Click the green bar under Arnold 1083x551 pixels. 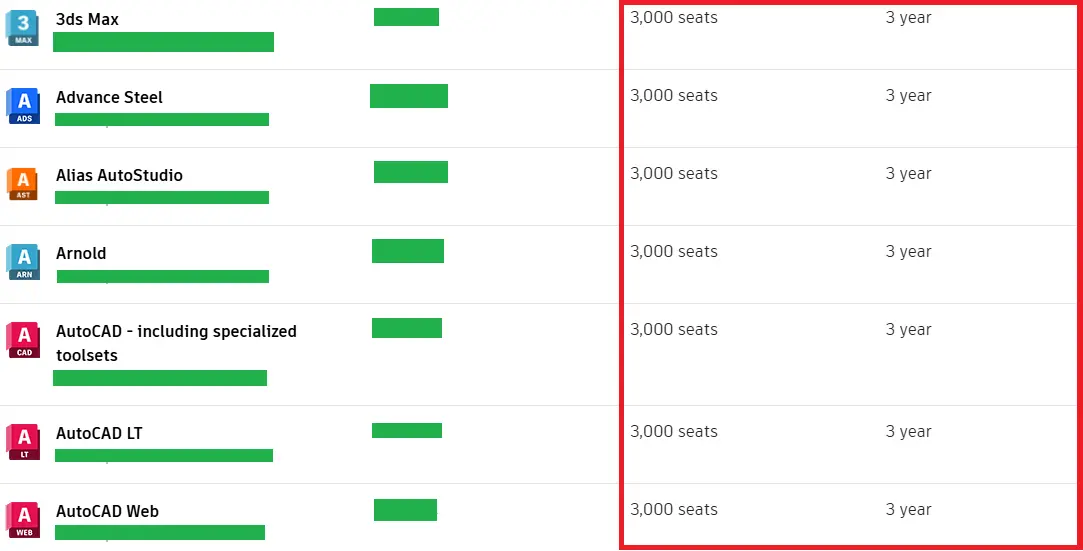click(162, 276)
